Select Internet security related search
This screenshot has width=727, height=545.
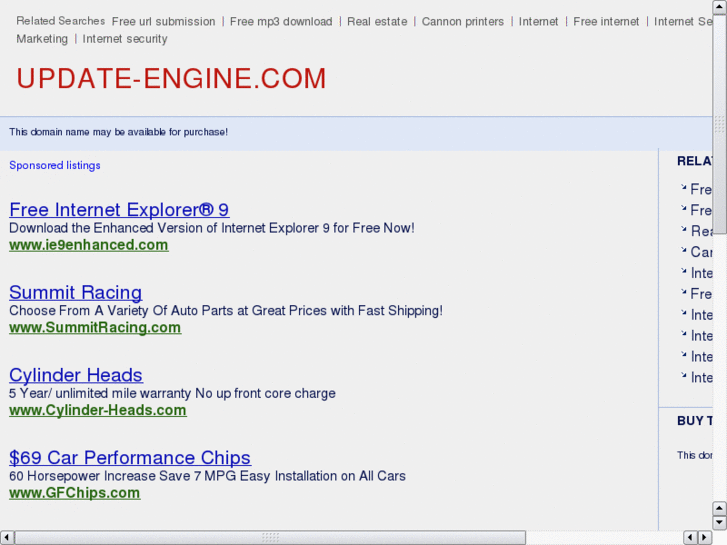125,39
